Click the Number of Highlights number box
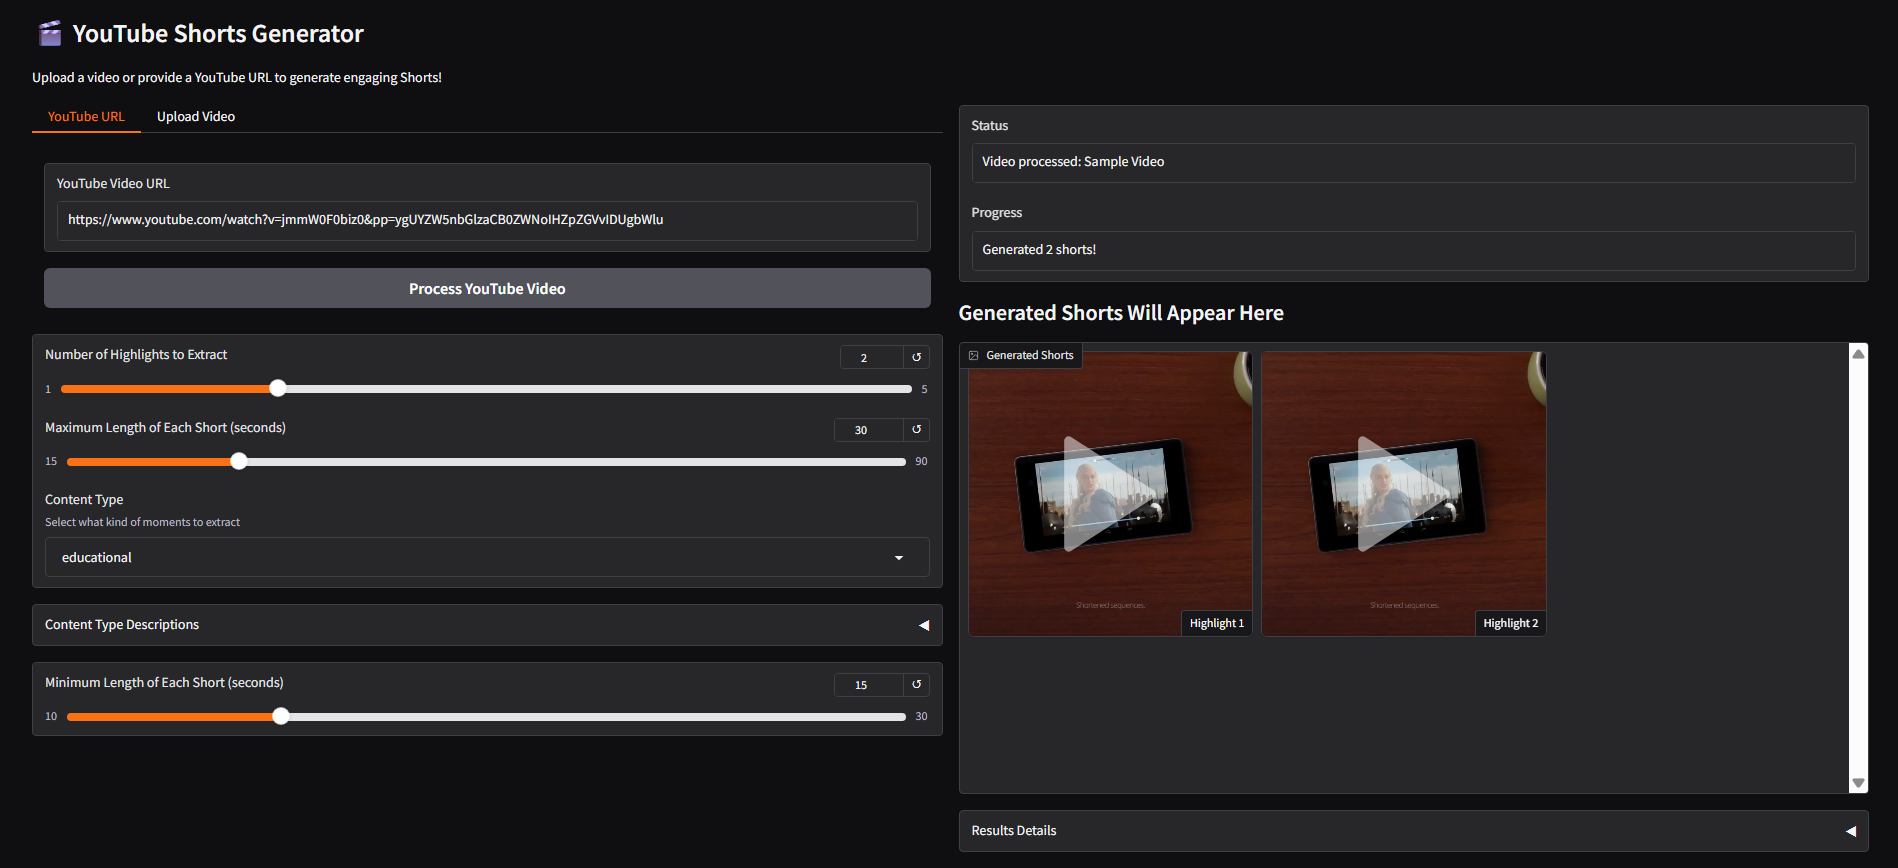This screenshot has width=1898, height=868. tap(872, 357)
